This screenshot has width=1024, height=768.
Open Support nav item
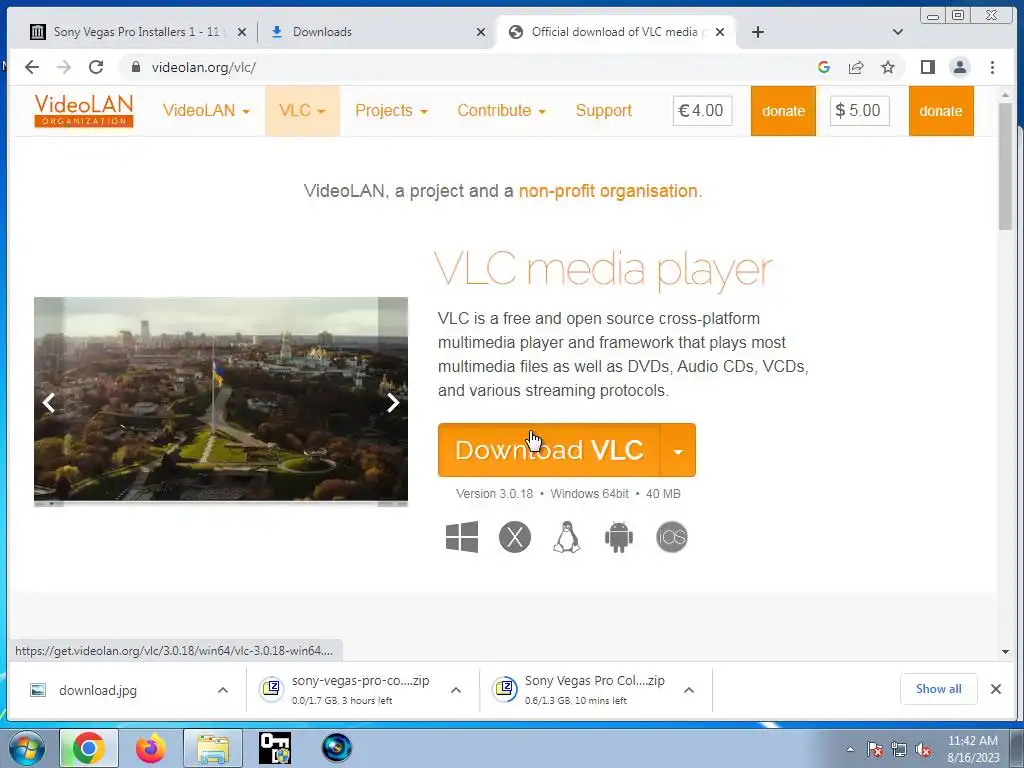coord(603,110)
